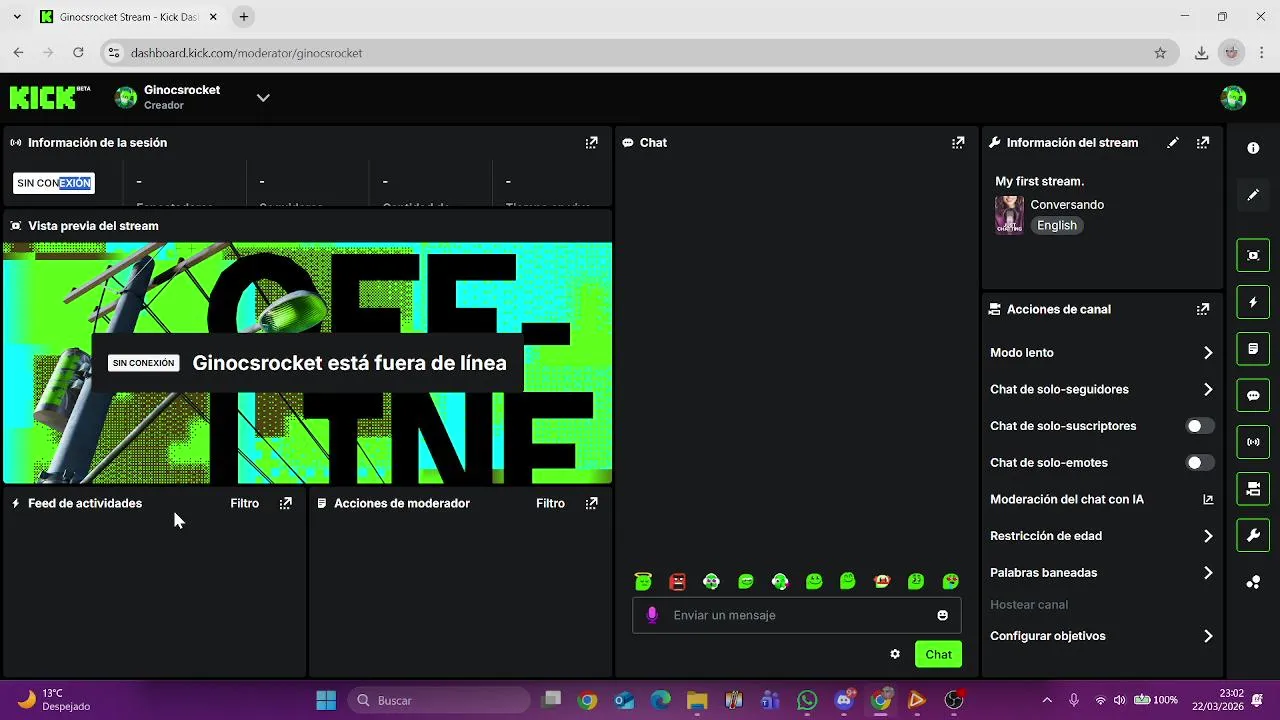Open WhatsApp from the taskbar

point(807,700)
